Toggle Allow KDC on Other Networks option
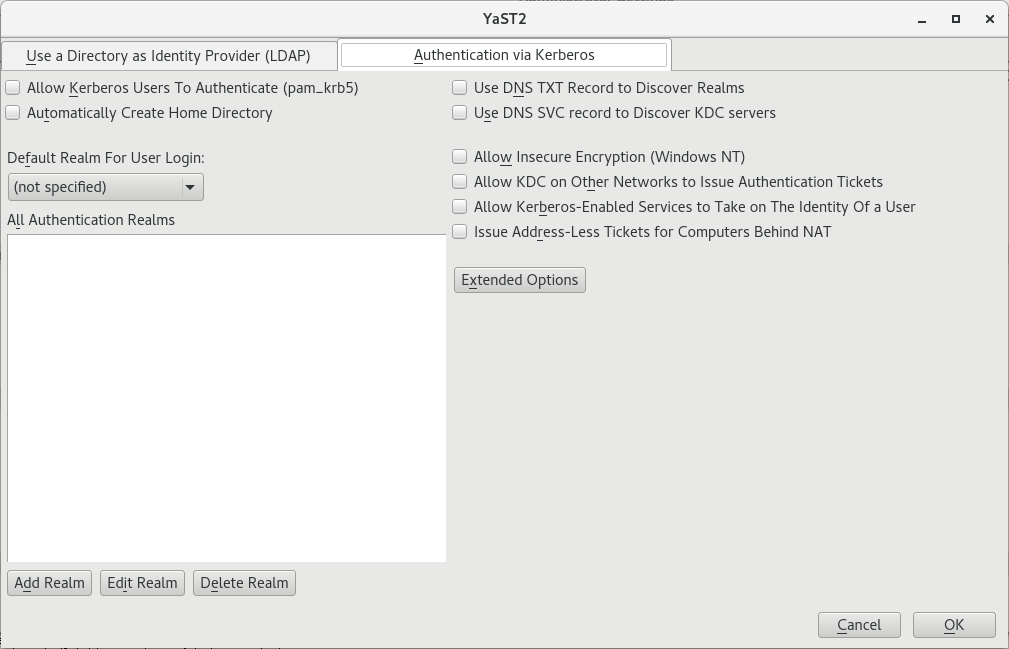Viewport: 1009px width, 649px height. (x=460, y=182)
